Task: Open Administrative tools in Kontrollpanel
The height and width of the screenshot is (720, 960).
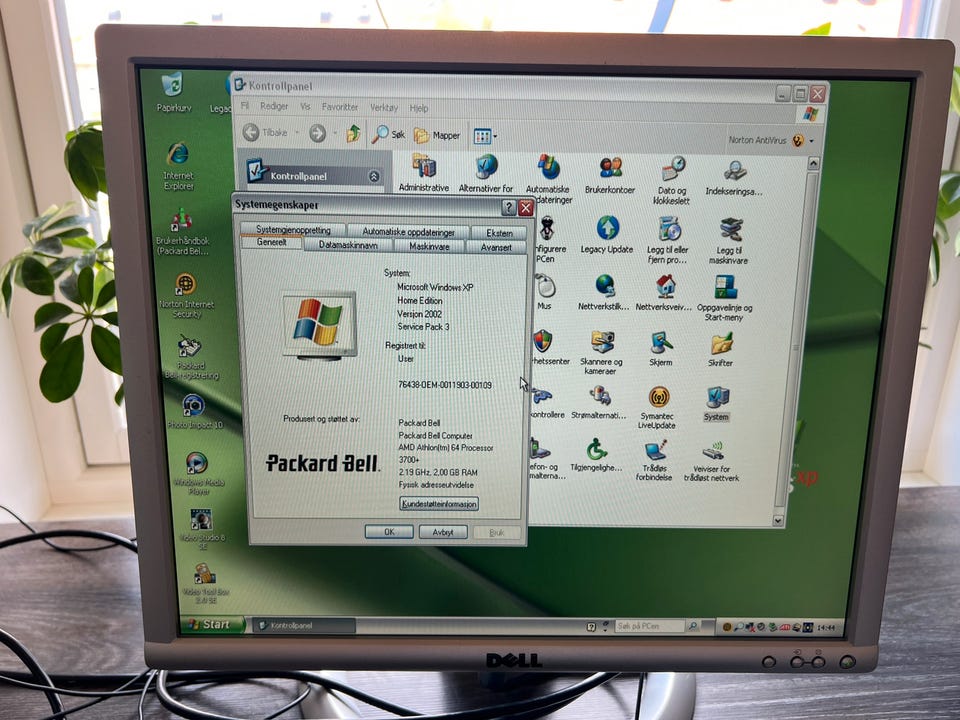Action: (424, 174)
